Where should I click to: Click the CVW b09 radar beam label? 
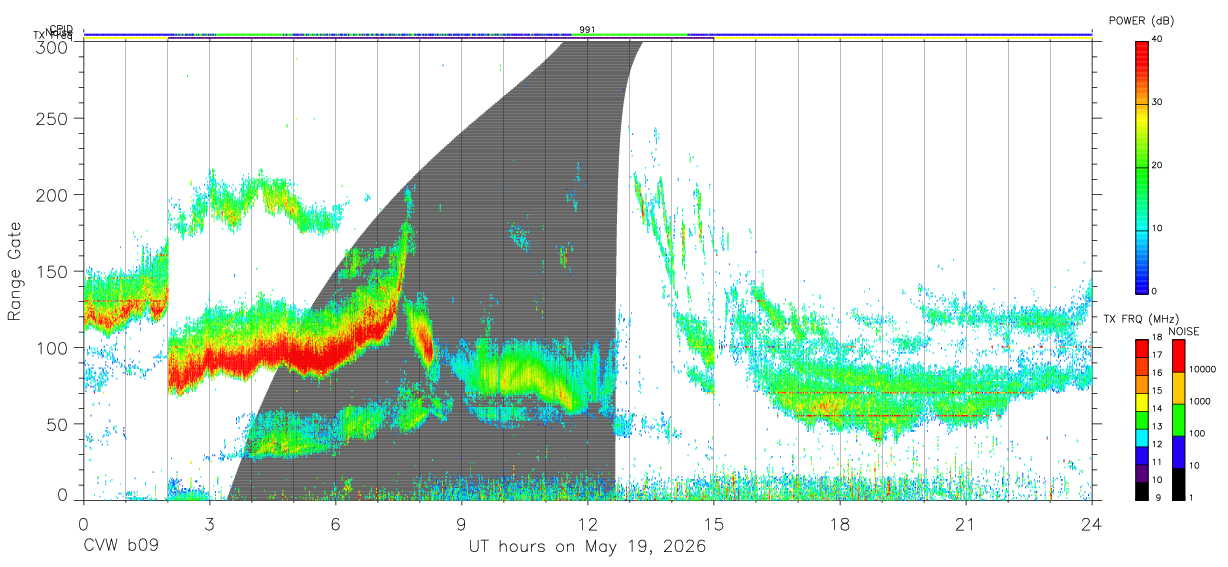[120, 547]
